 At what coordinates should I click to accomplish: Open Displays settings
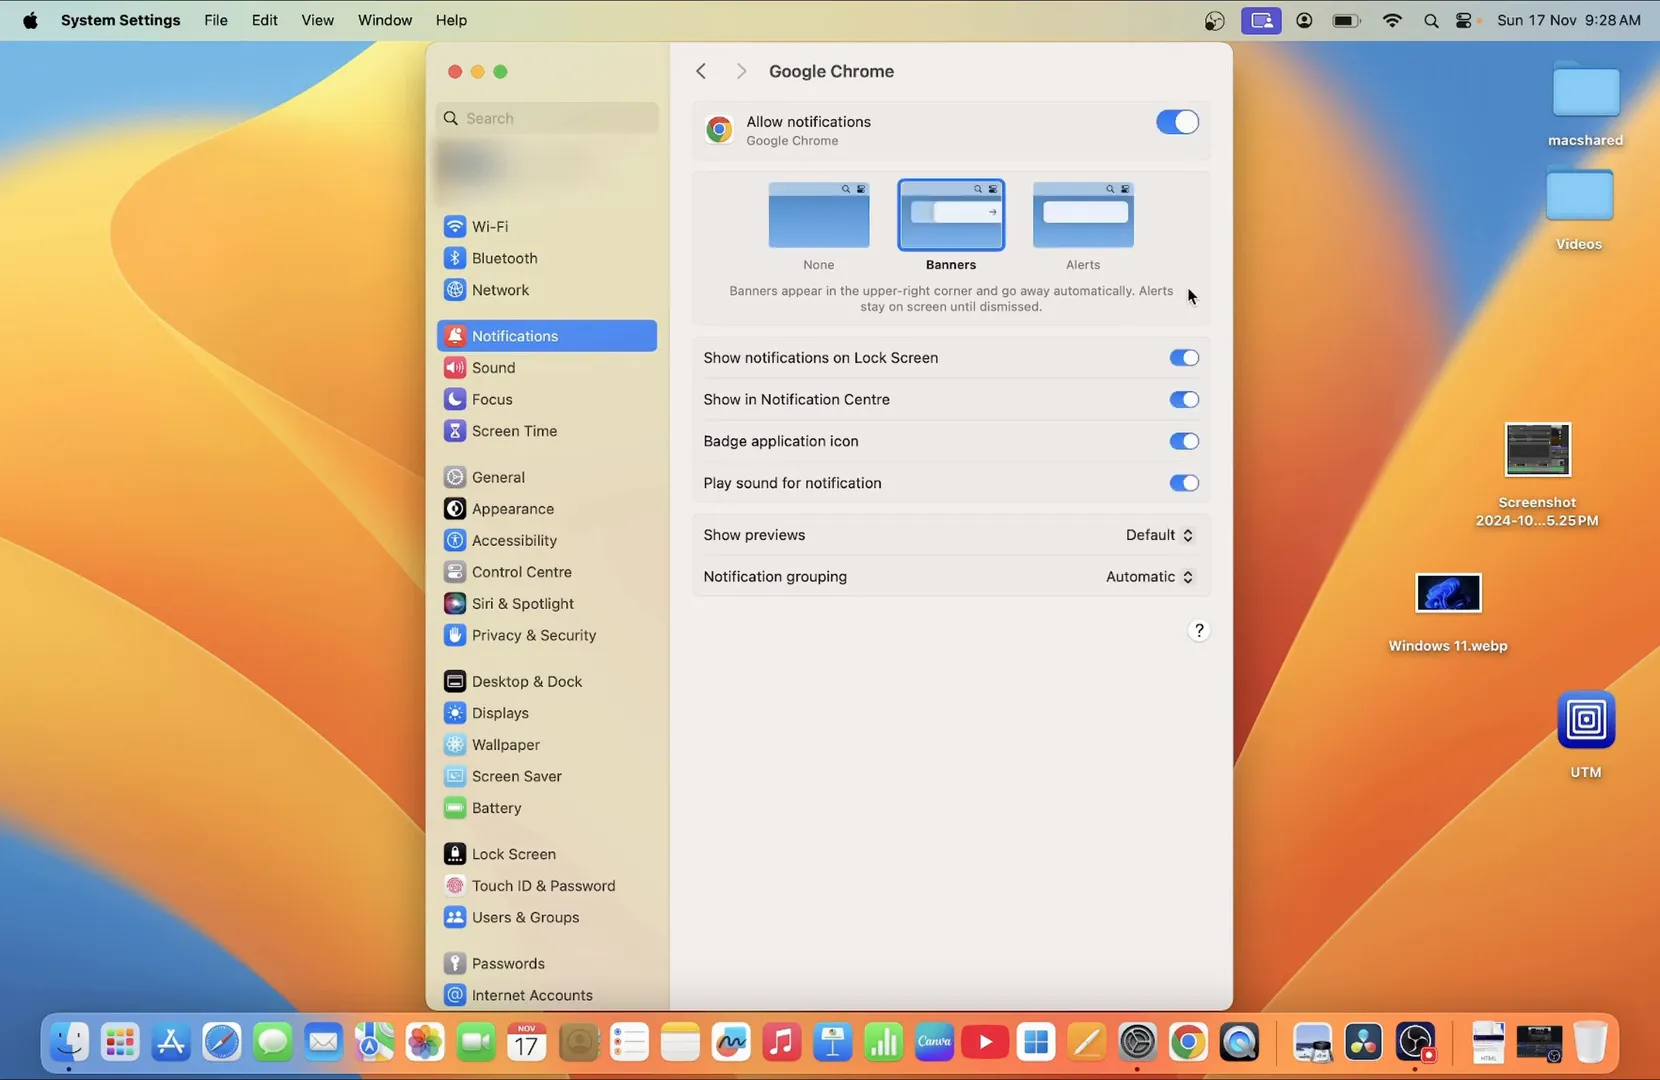click(x=546, y=713)
